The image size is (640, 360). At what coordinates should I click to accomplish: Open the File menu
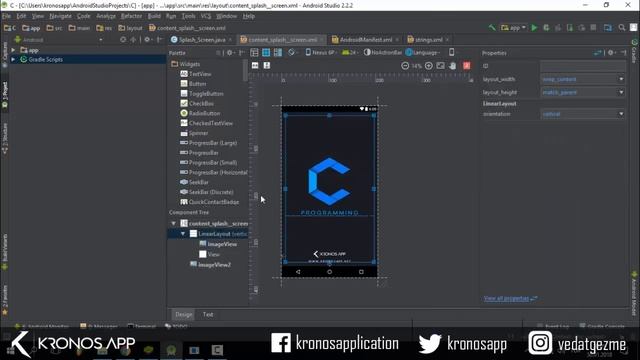click(7, 16)
